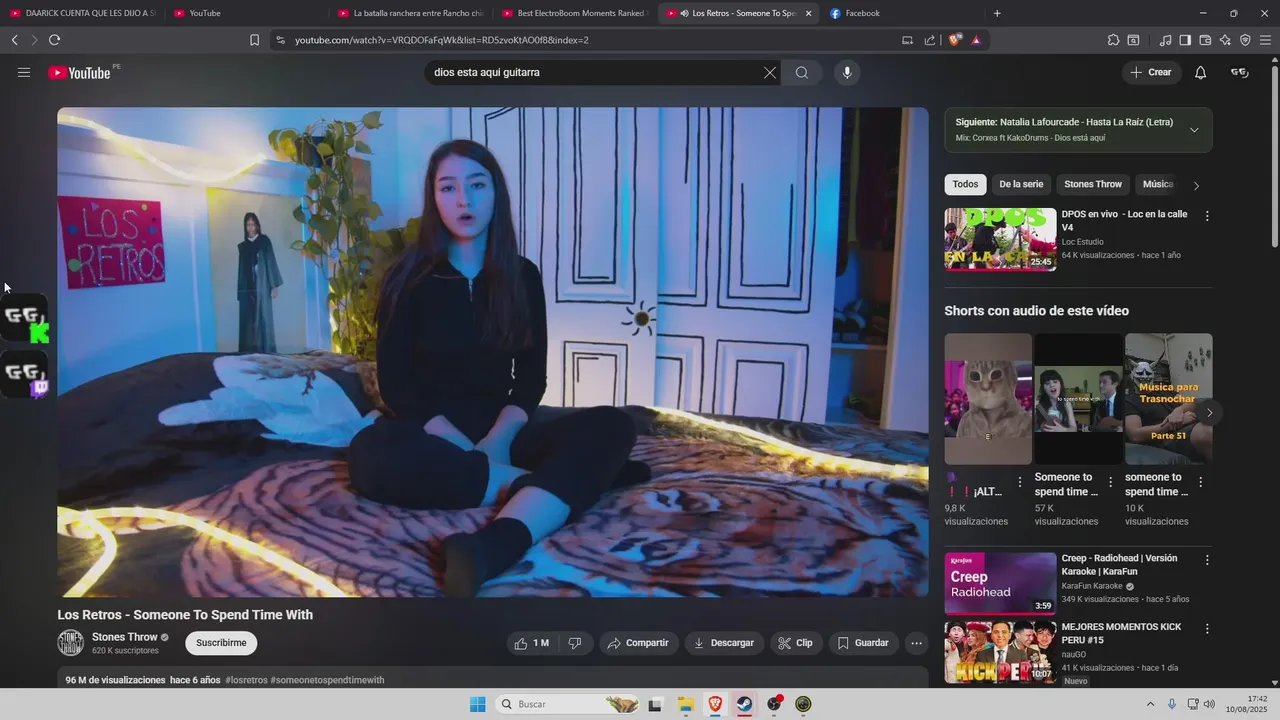The height and width of the screenshot is (720, 1280).
Task: Switch to the Best ElectroBoom Moments tab
Action: (573, 13)
